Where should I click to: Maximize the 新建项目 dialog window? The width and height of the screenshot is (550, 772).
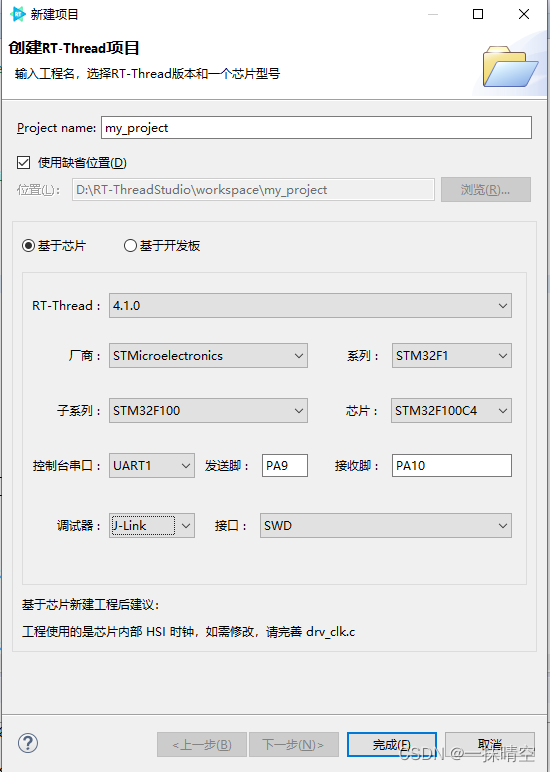pyautogui.click(x=478, y=14)
